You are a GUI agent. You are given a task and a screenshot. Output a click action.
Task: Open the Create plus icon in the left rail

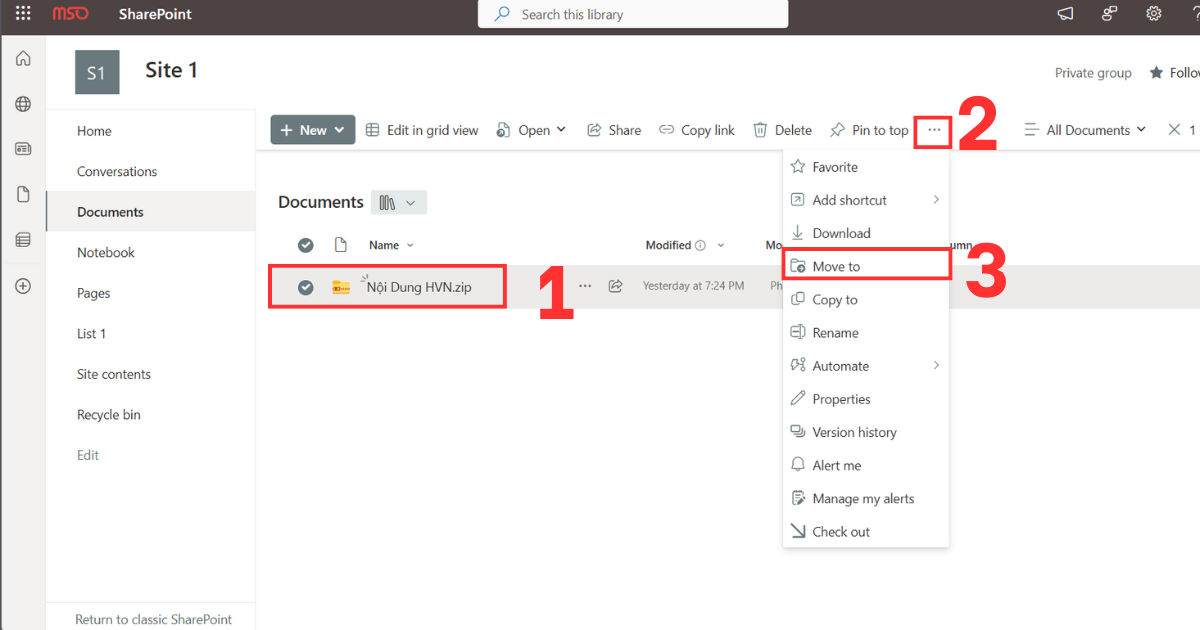click(x=22, y=285)
